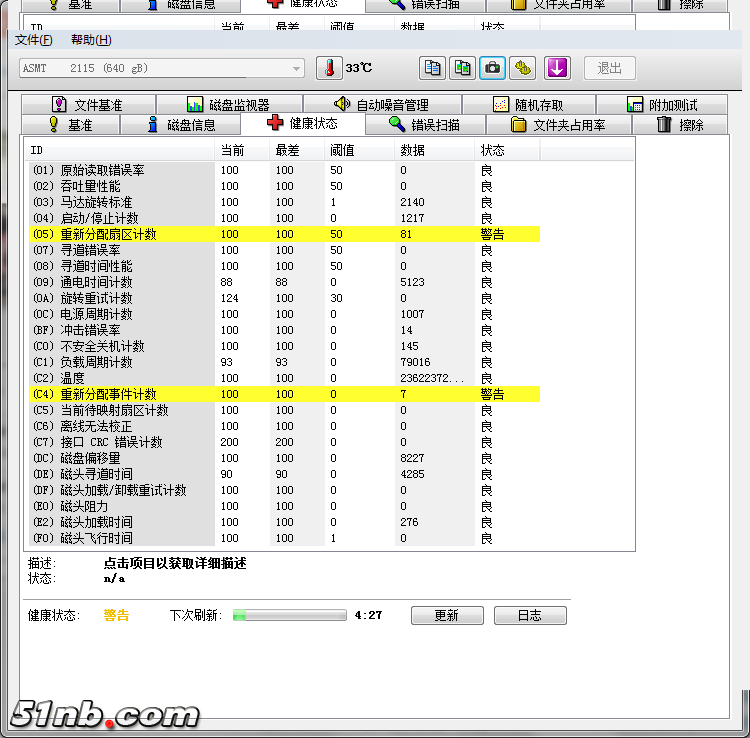The width and height of the screenshot is (750, 738).
Task: Switch to the 文件夹占用率 tab
Action: click(x=558, y=125)
